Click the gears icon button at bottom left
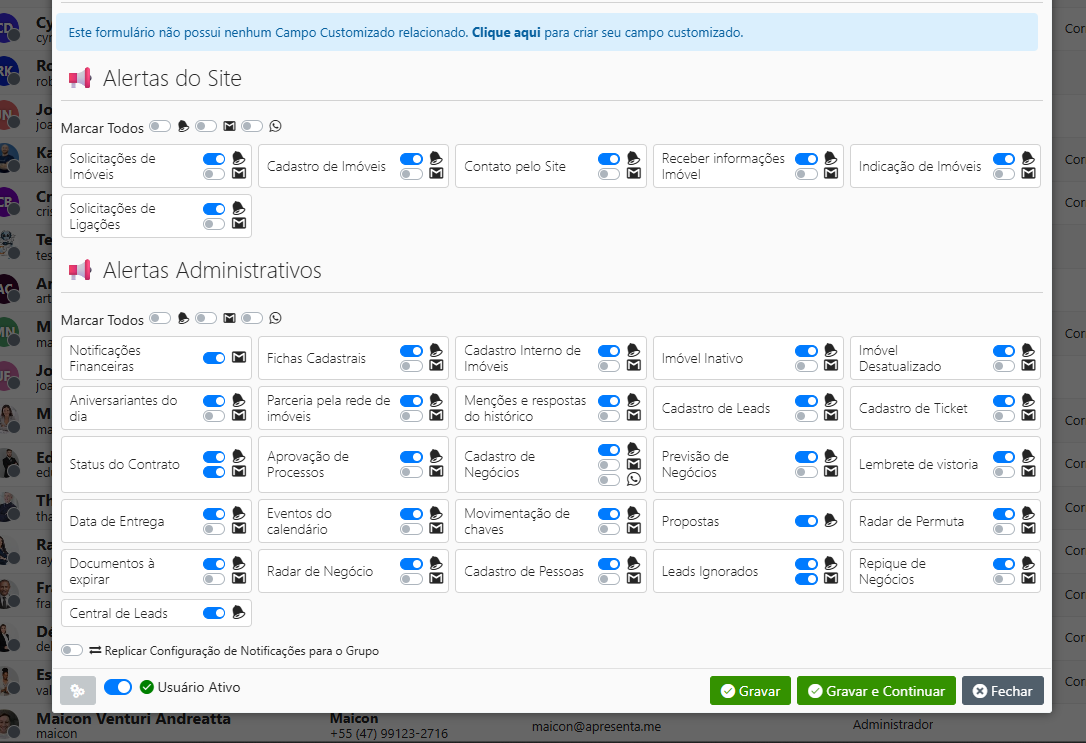 [78, 691]
